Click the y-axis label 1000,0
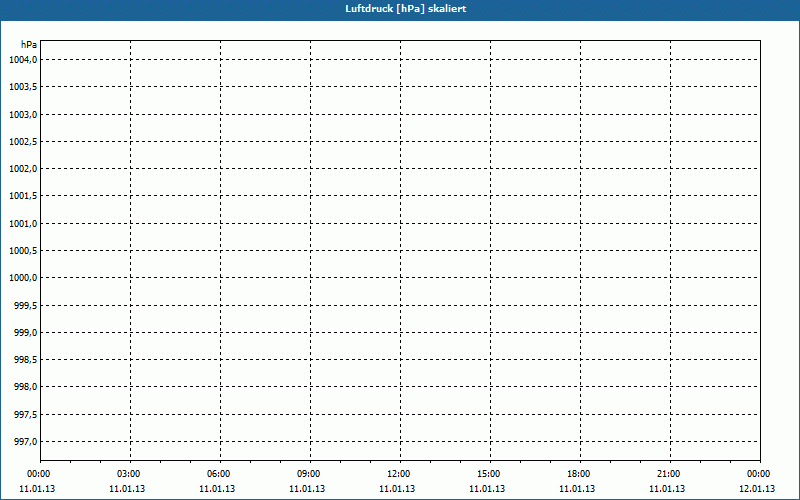Viewport: 800px width, 500px height. (23, 278)
